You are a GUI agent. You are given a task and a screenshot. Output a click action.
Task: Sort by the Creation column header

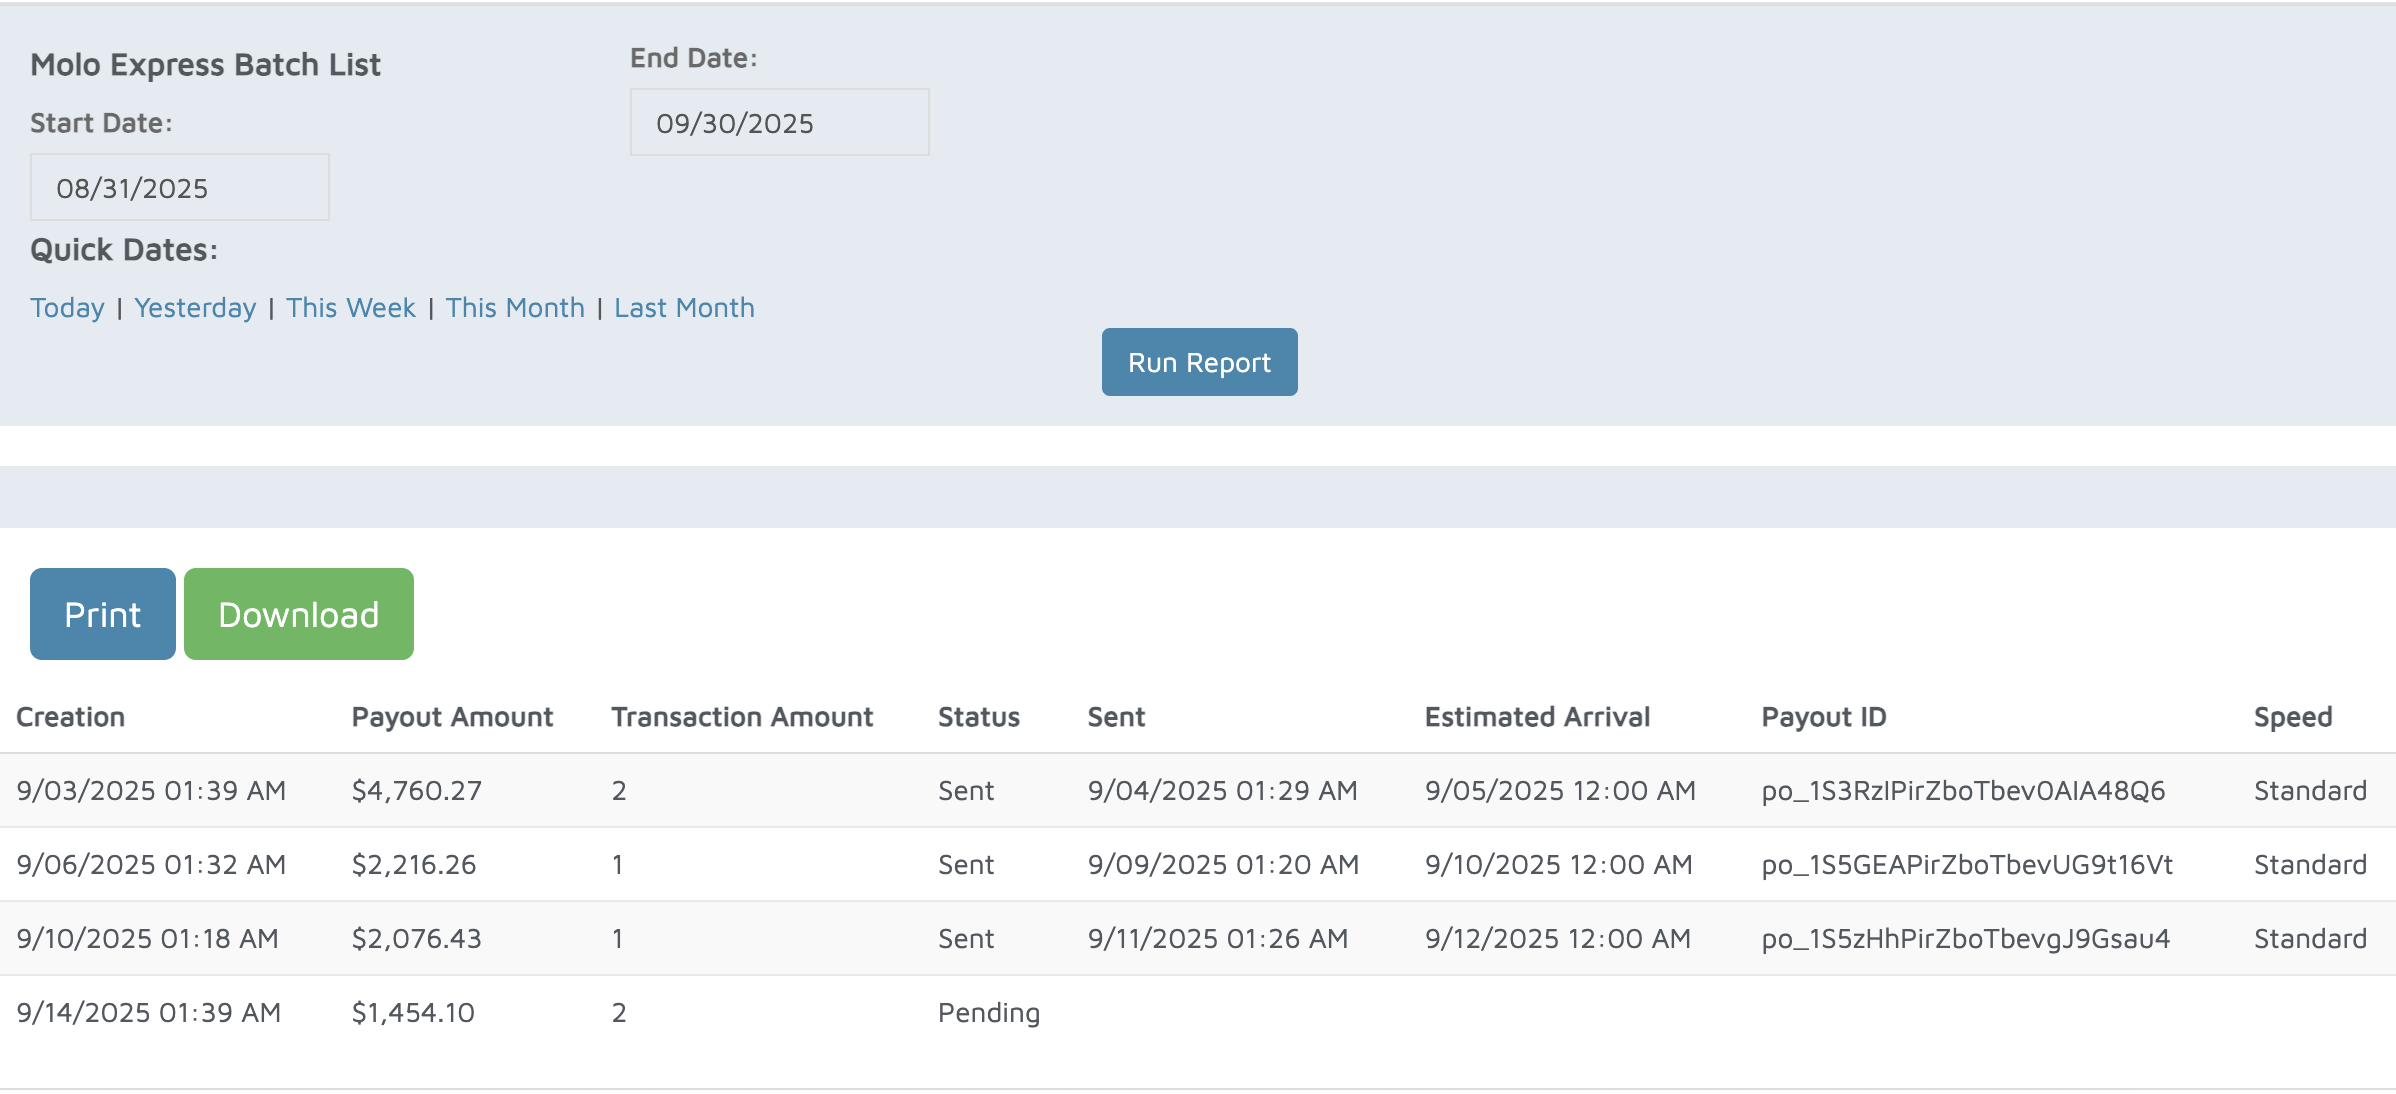[x=71, y=717]
